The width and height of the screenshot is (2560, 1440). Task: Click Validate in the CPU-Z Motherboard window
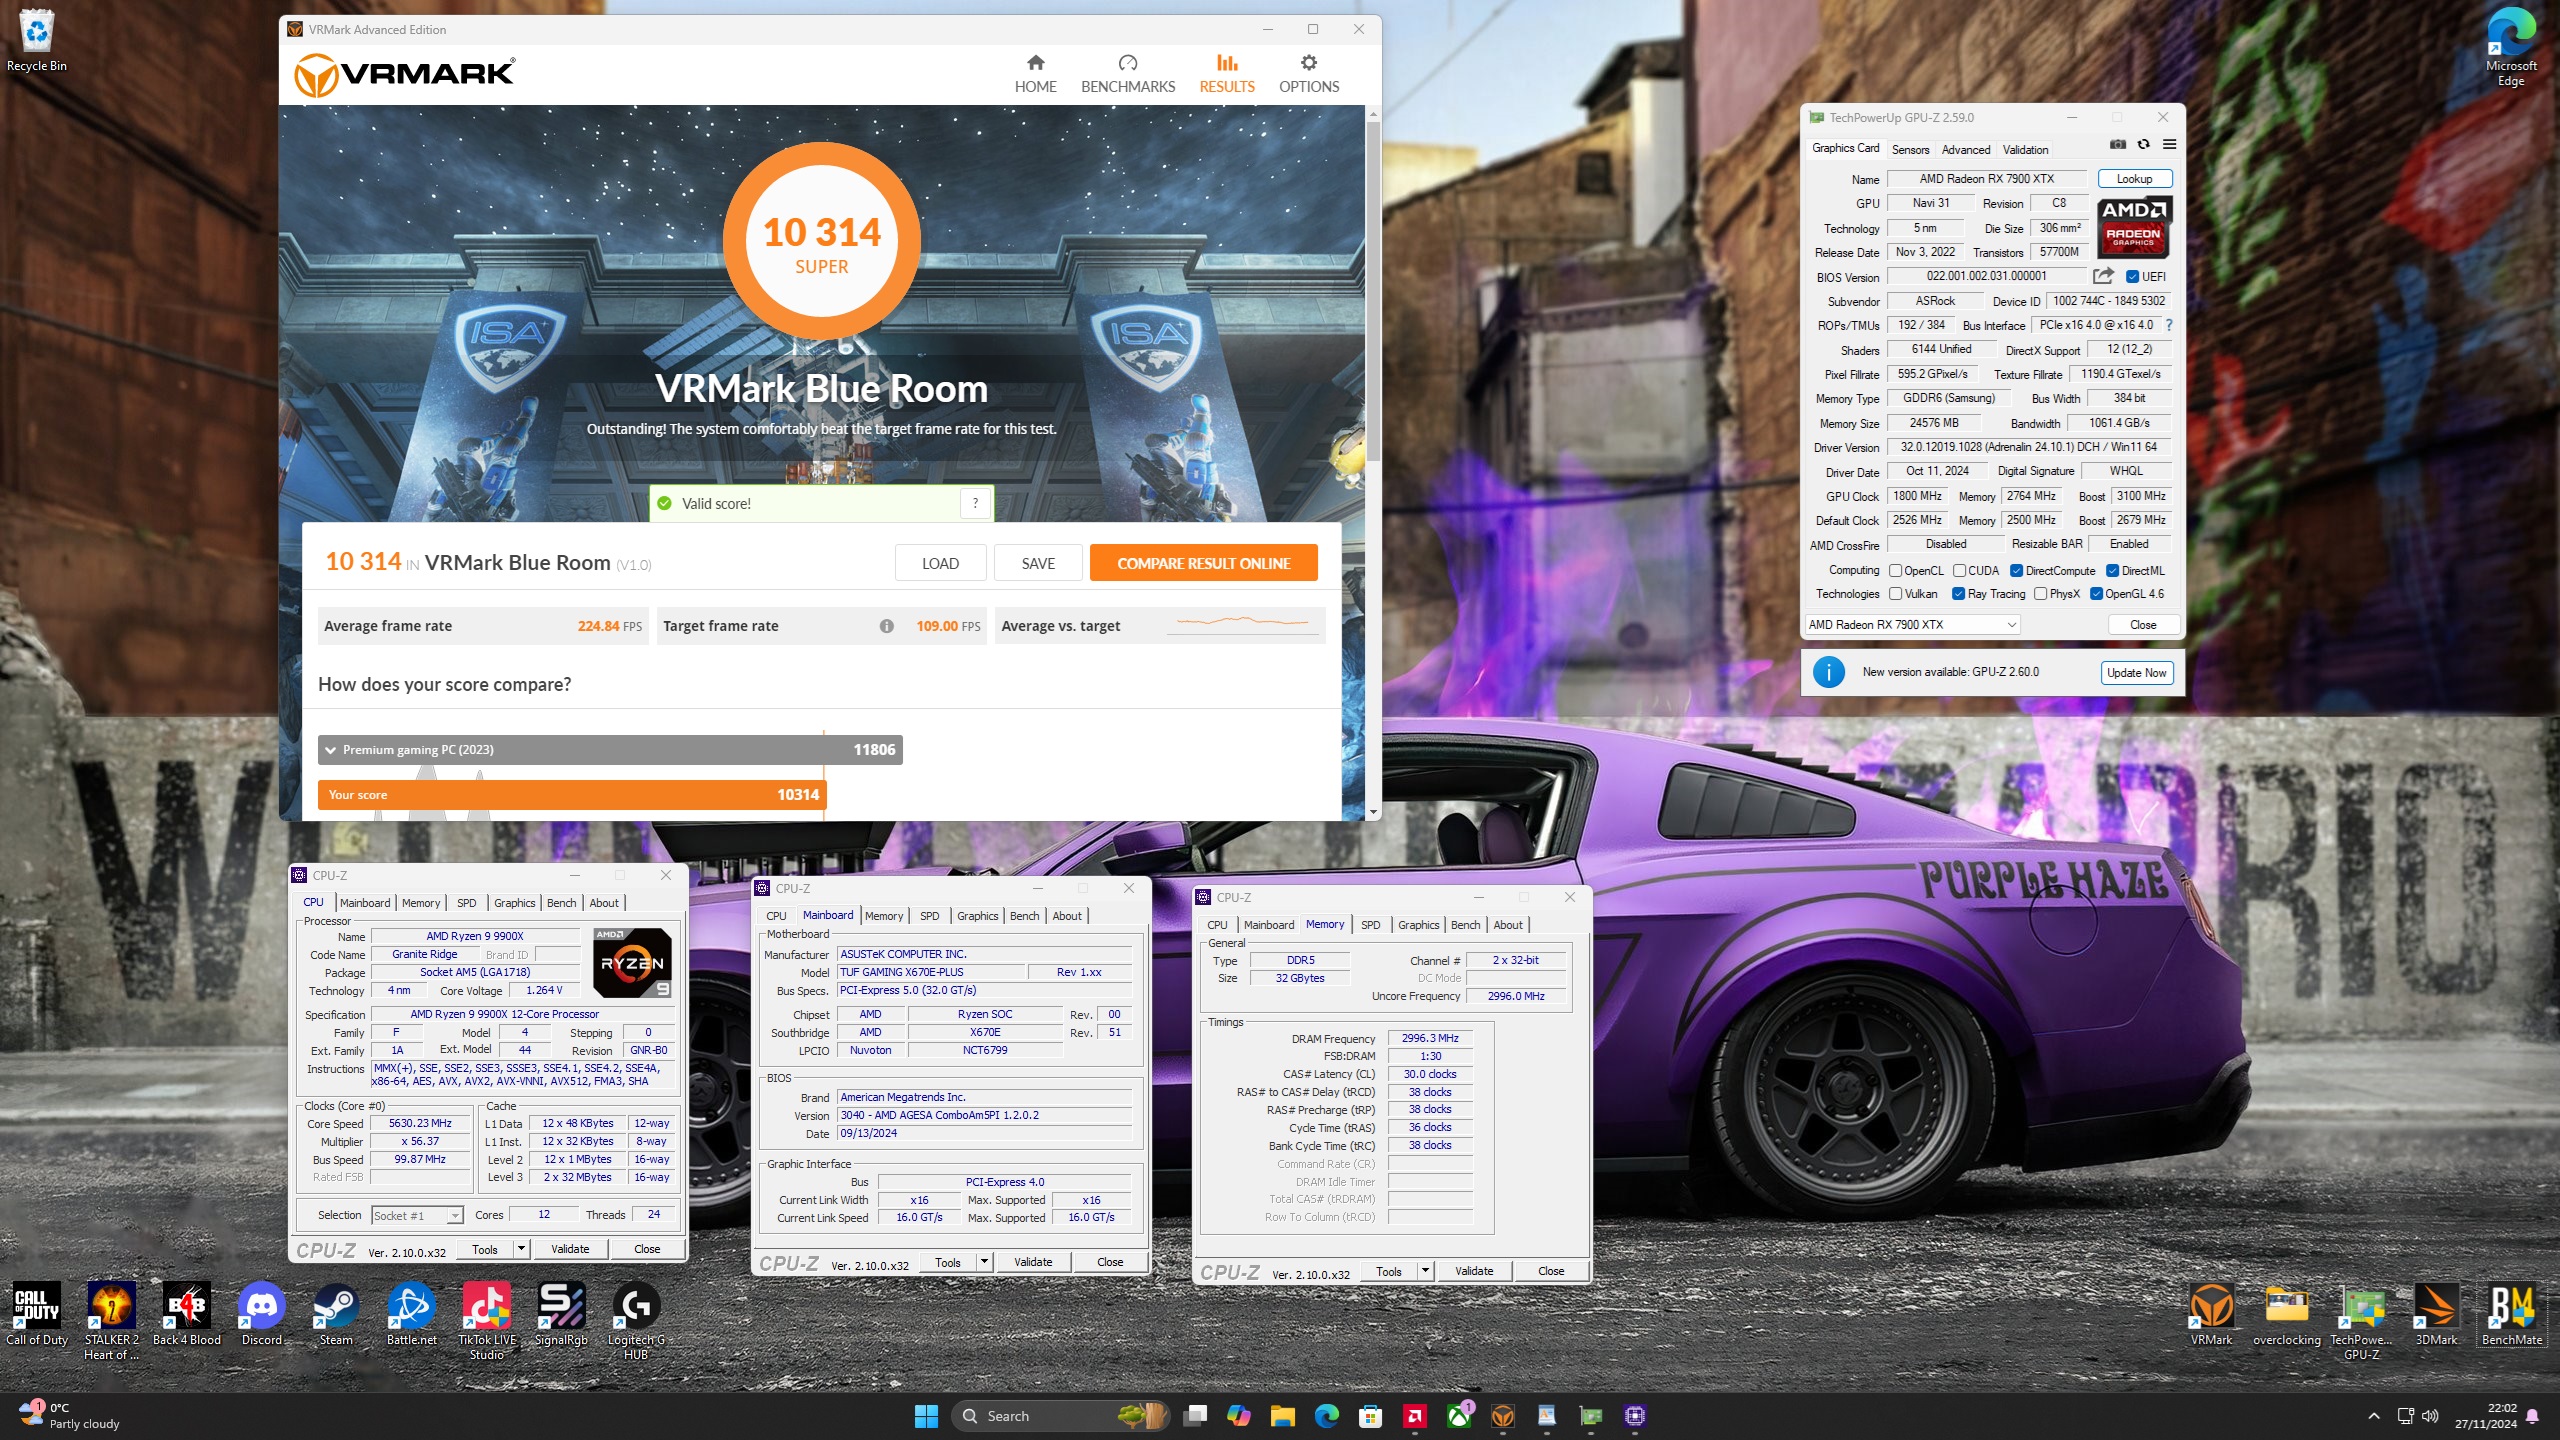click(1032, 1262)
